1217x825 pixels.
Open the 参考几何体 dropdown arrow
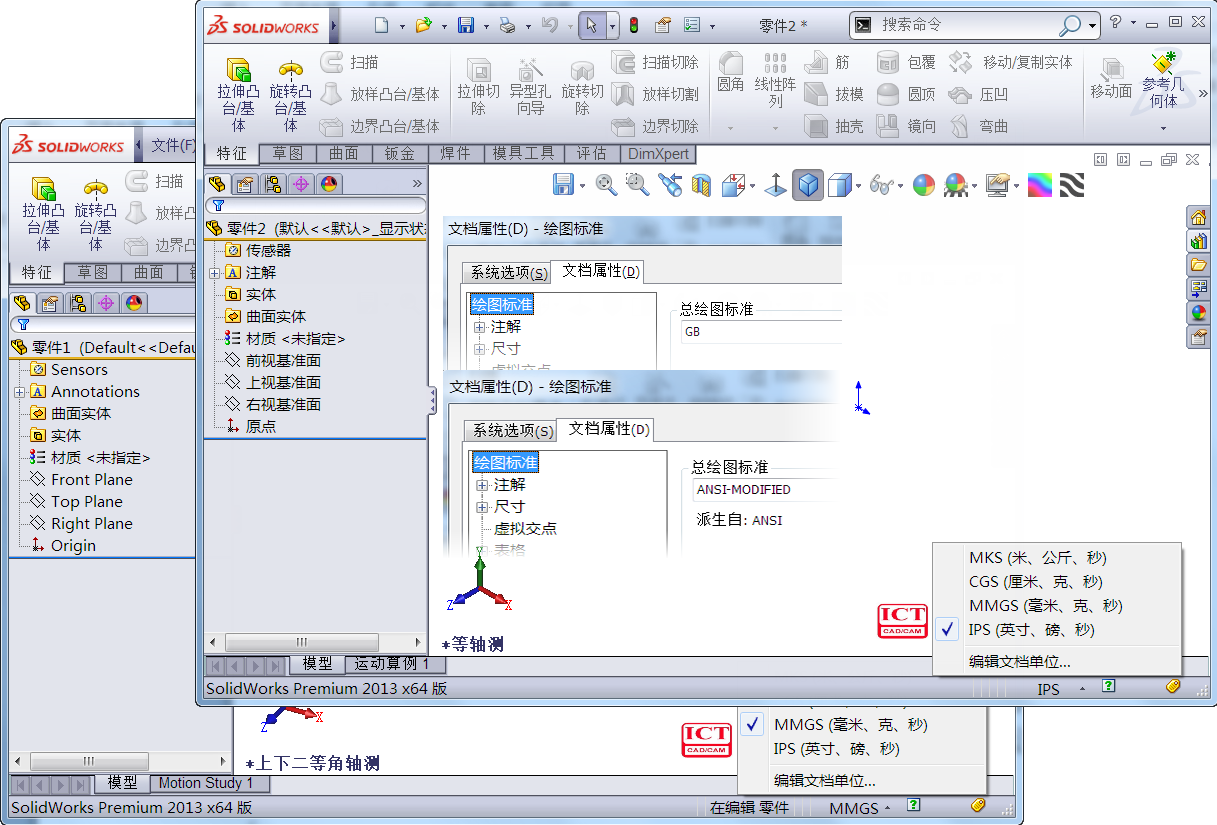point(1163,128)
